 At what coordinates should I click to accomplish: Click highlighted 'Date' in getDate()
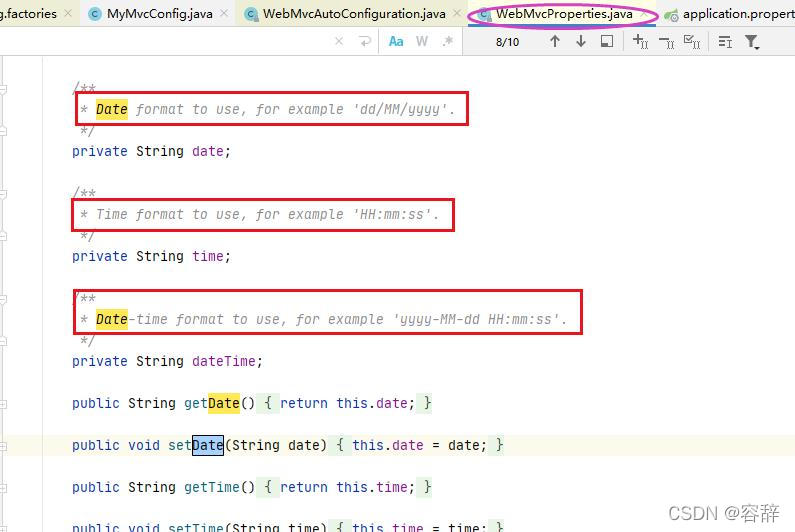point(224,404)
